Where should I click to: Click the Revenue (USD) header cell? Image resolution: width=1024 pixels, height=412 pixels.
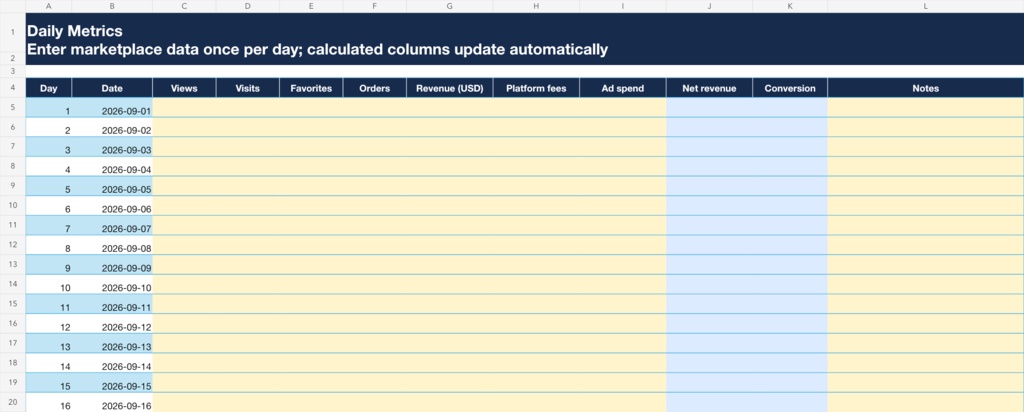click(x=449, y=88)
